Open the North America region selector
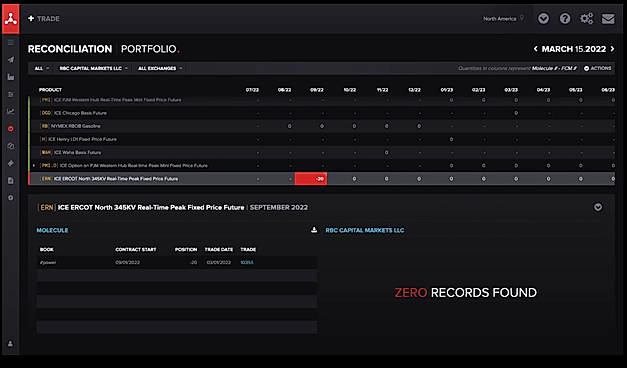 tap(503, 19)
